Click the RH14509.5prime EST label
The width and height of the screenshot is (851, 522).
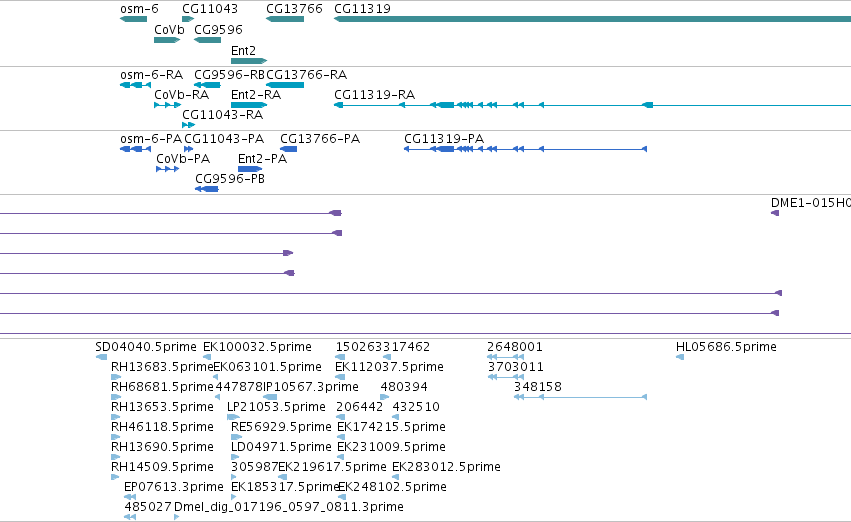coord(162,467)
